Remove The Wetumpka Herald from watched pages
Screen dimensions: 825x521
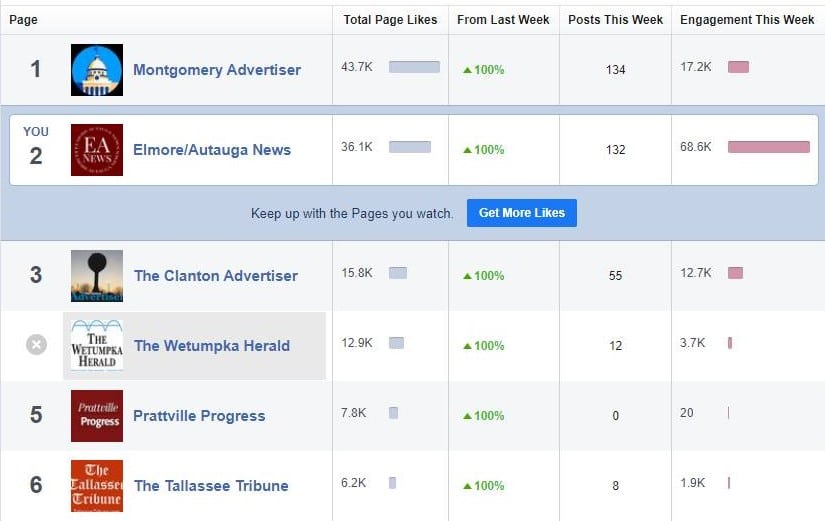36,345
